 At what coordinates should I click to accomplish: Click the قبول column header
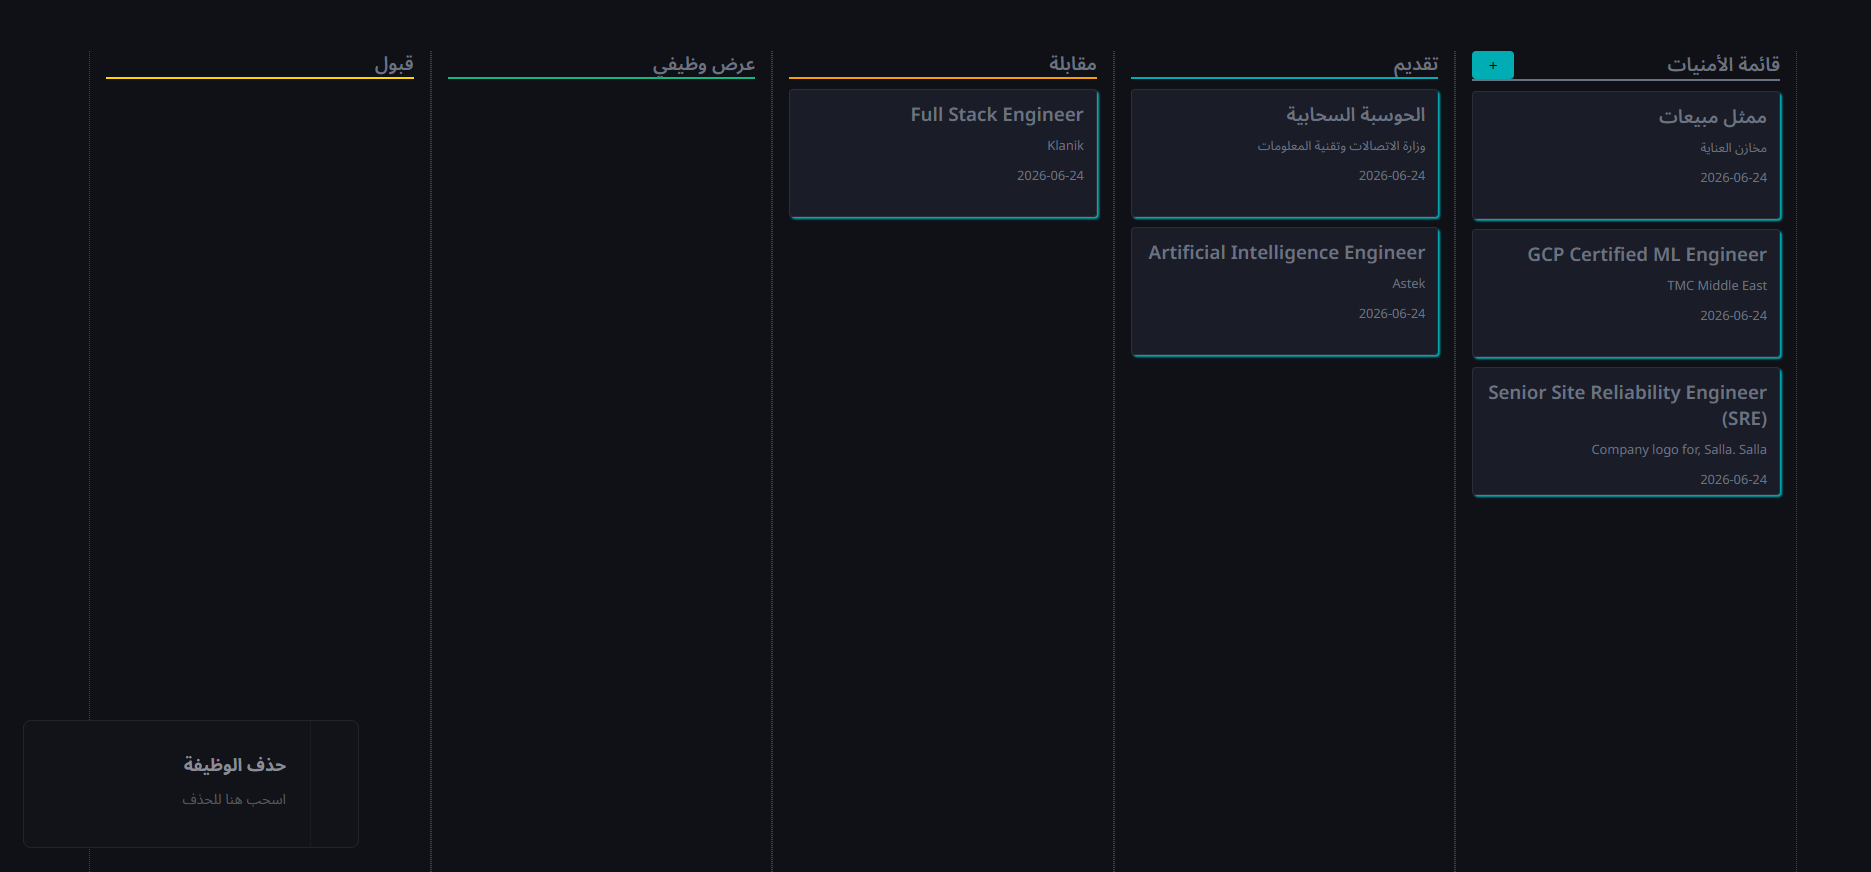coord(394,64)
